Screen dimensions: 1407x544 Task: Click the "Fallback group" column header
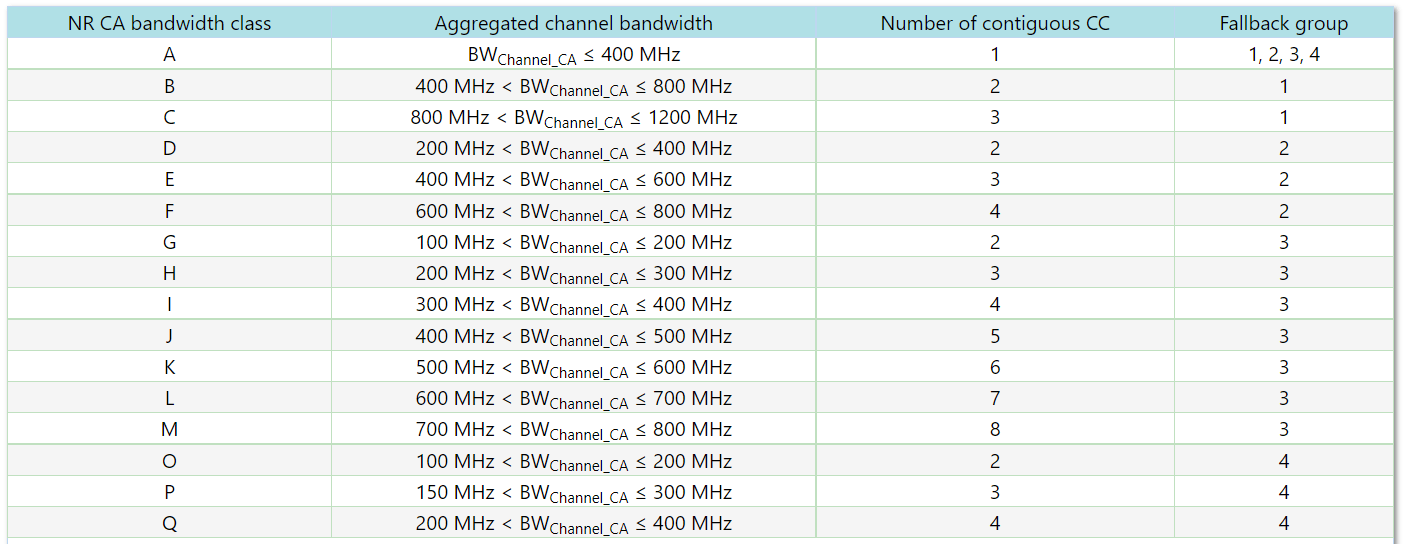point(1283,23)
